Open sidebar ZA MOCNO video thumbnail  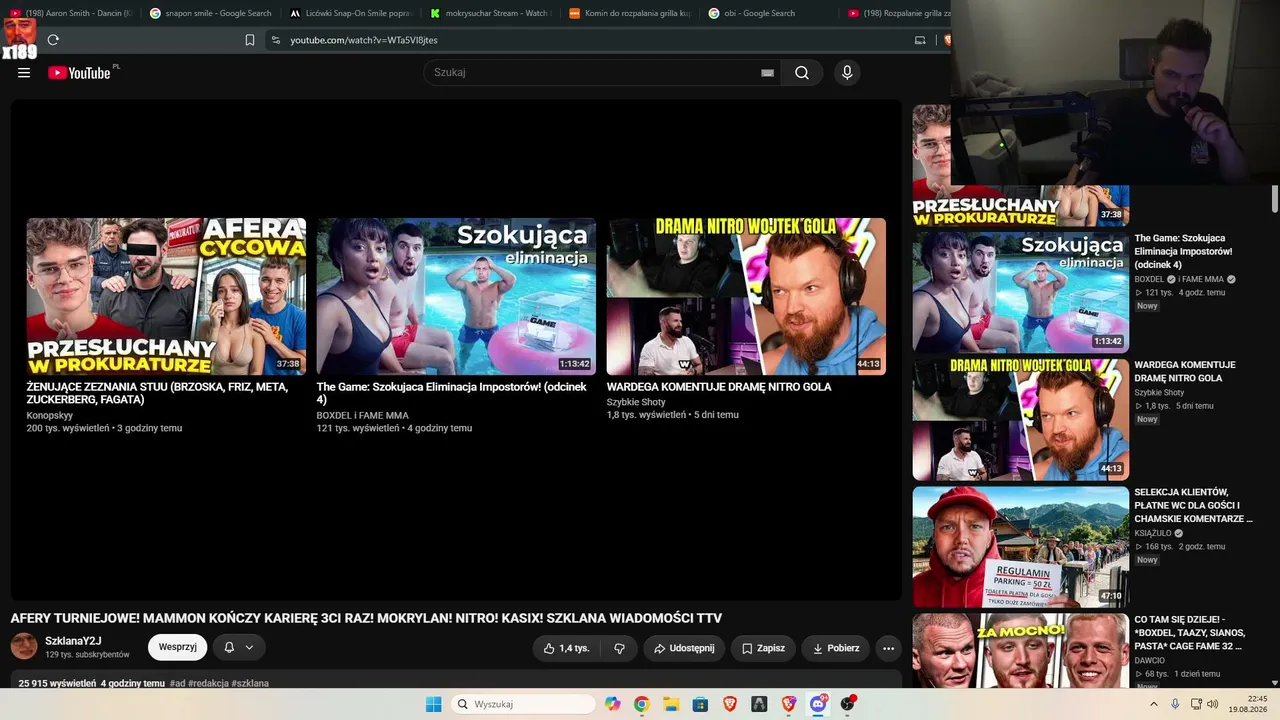point(1021,650)
